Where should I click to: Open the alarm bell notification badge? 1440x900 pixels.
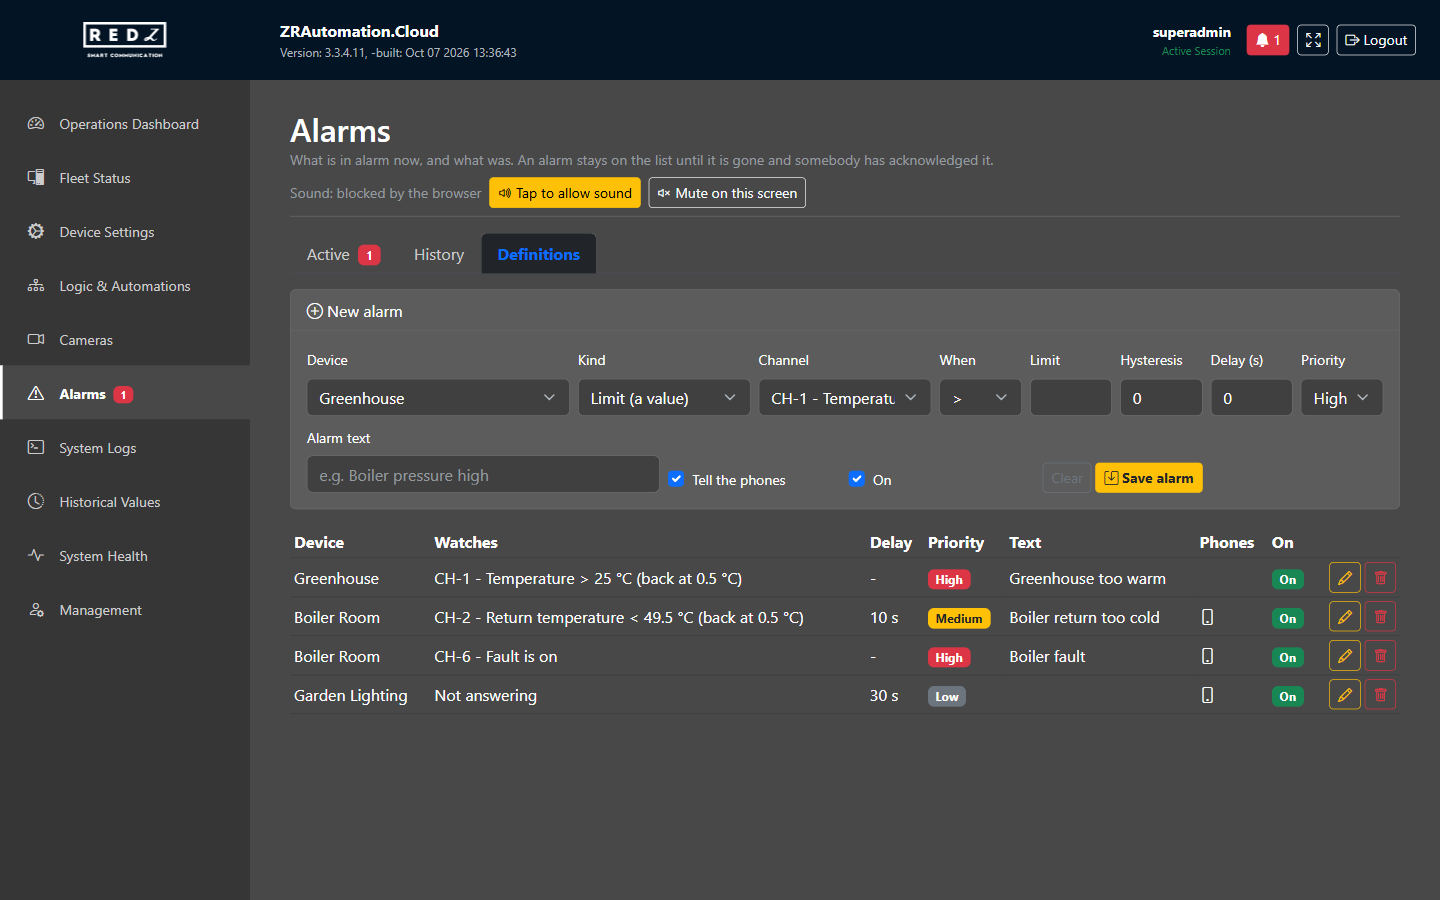1267,40
